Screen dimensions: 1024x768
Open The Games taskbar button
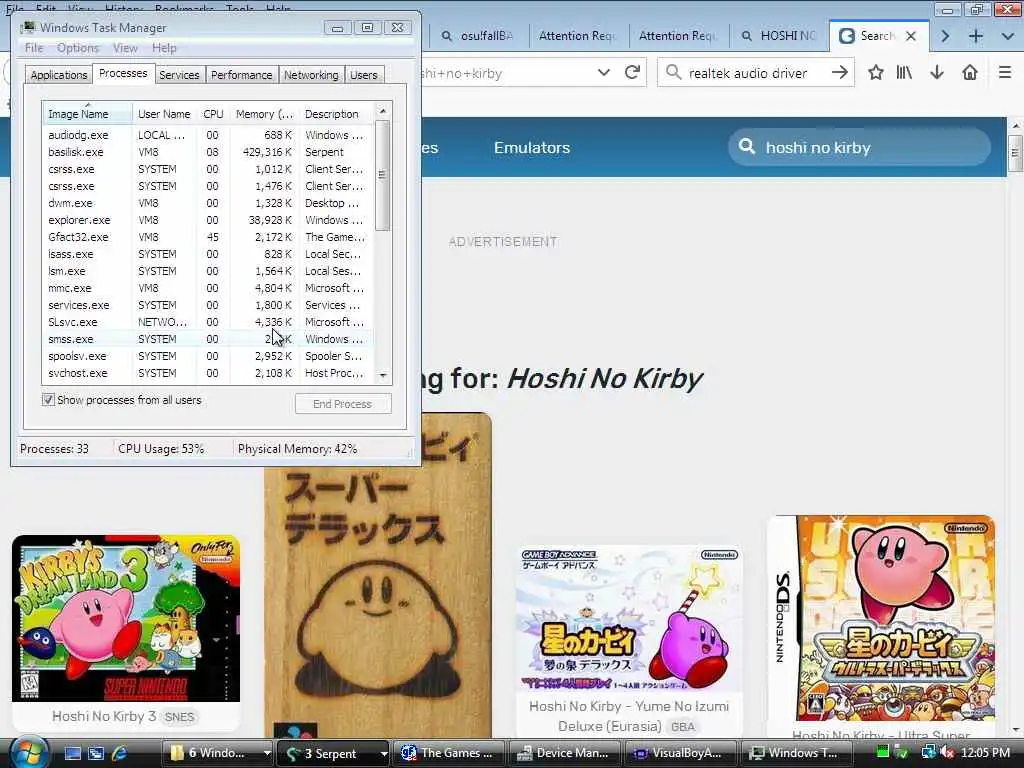[449, 753]
